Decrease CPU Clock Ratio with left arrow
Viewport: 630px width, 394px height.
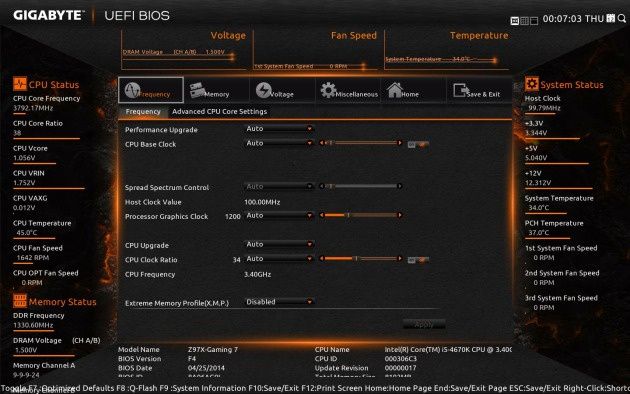(x=322, y=259)
